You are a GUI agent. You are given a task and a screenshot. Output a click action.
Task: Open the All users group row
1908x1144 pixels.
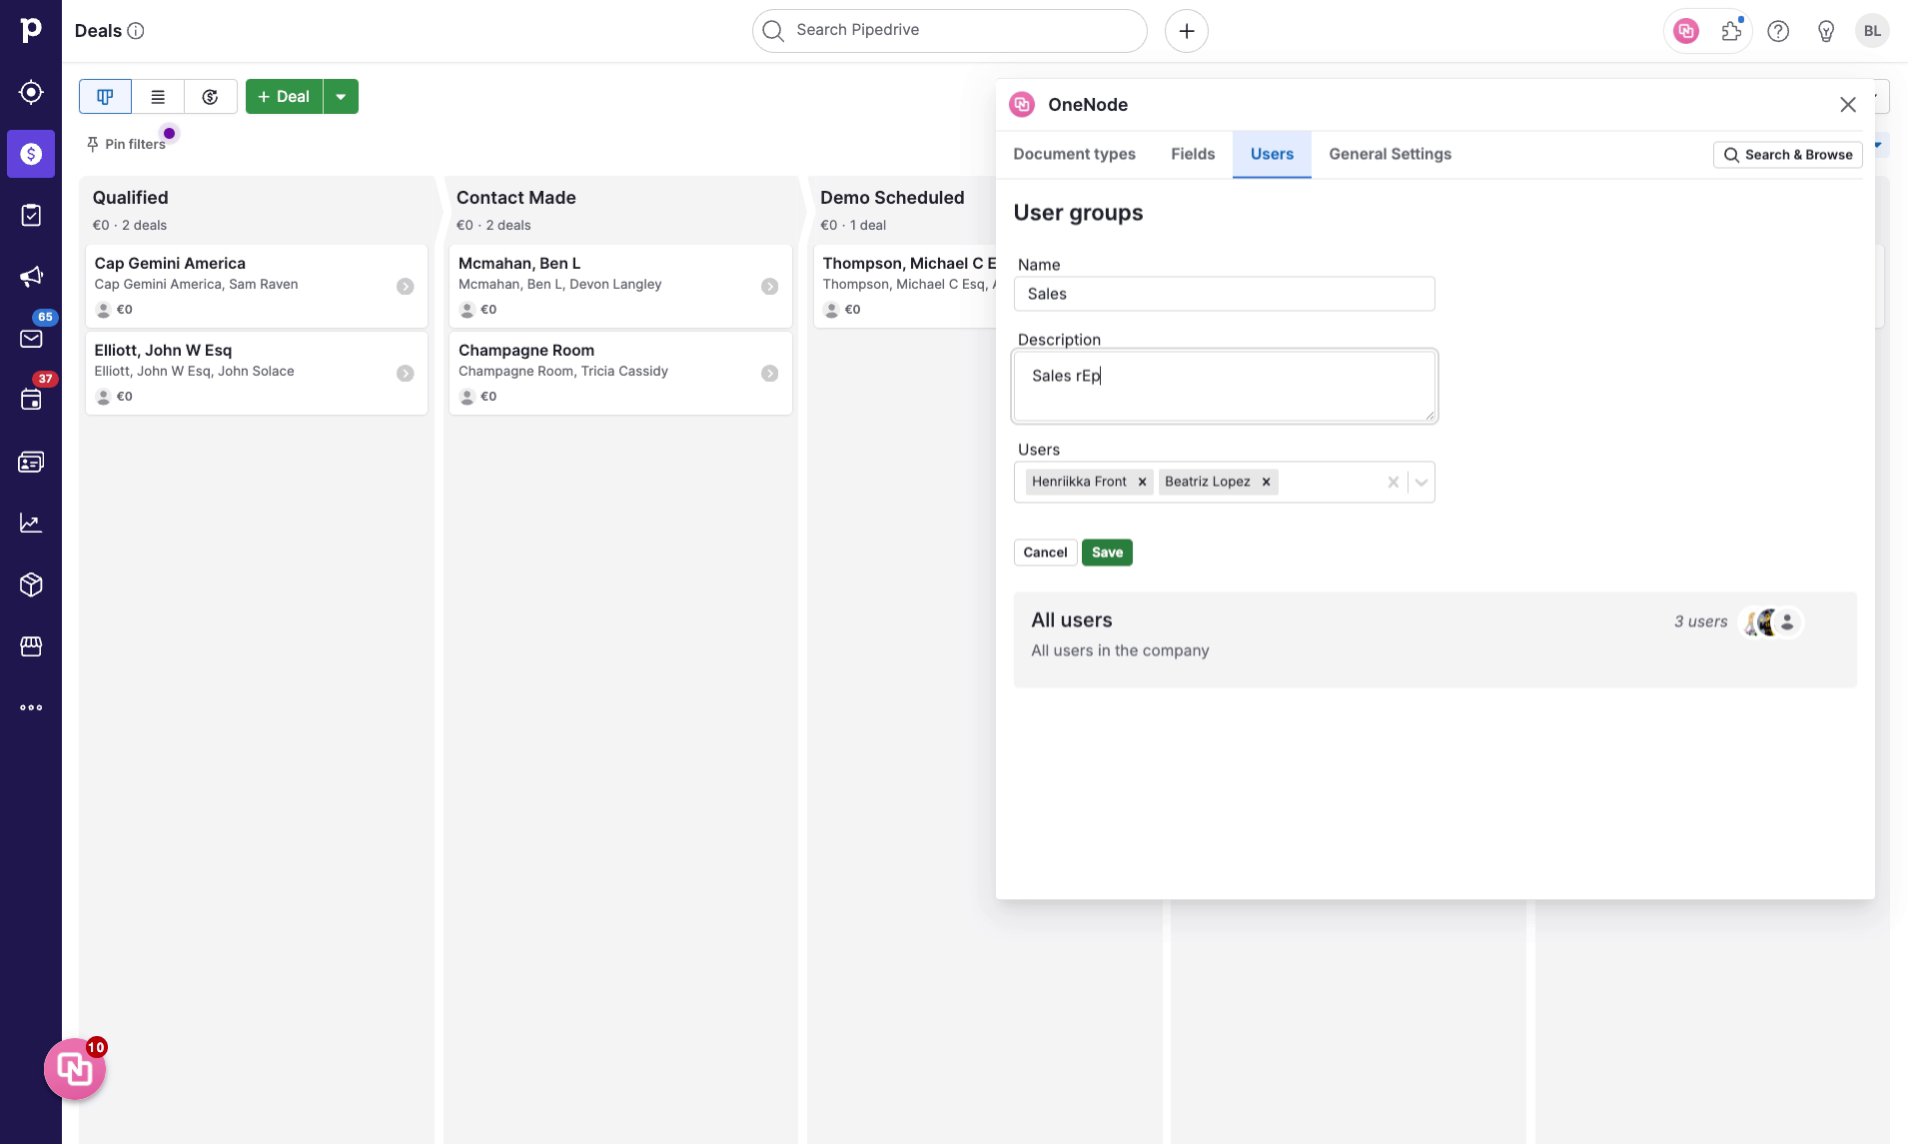(x=1435, y=639)
